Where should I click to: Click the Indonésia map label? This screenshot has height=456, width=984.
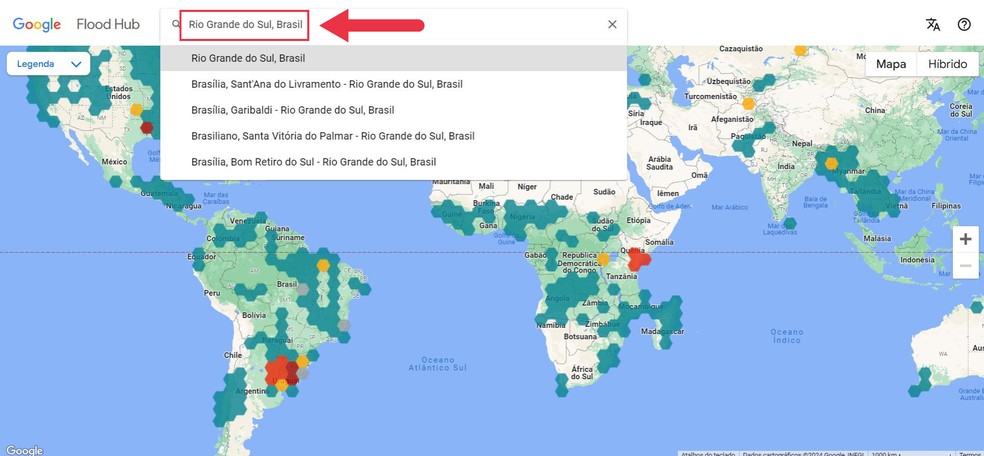[917, 260]
